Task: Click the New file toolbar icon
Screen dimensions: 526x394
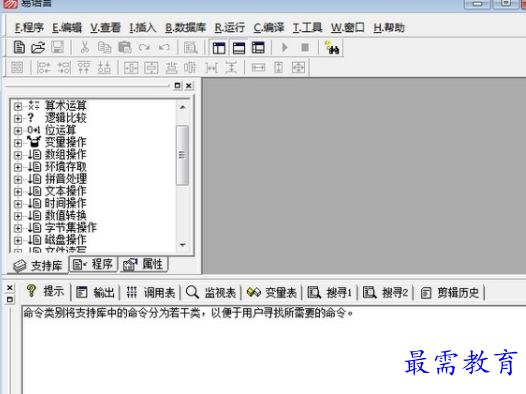Action: (x=19, y=47)
